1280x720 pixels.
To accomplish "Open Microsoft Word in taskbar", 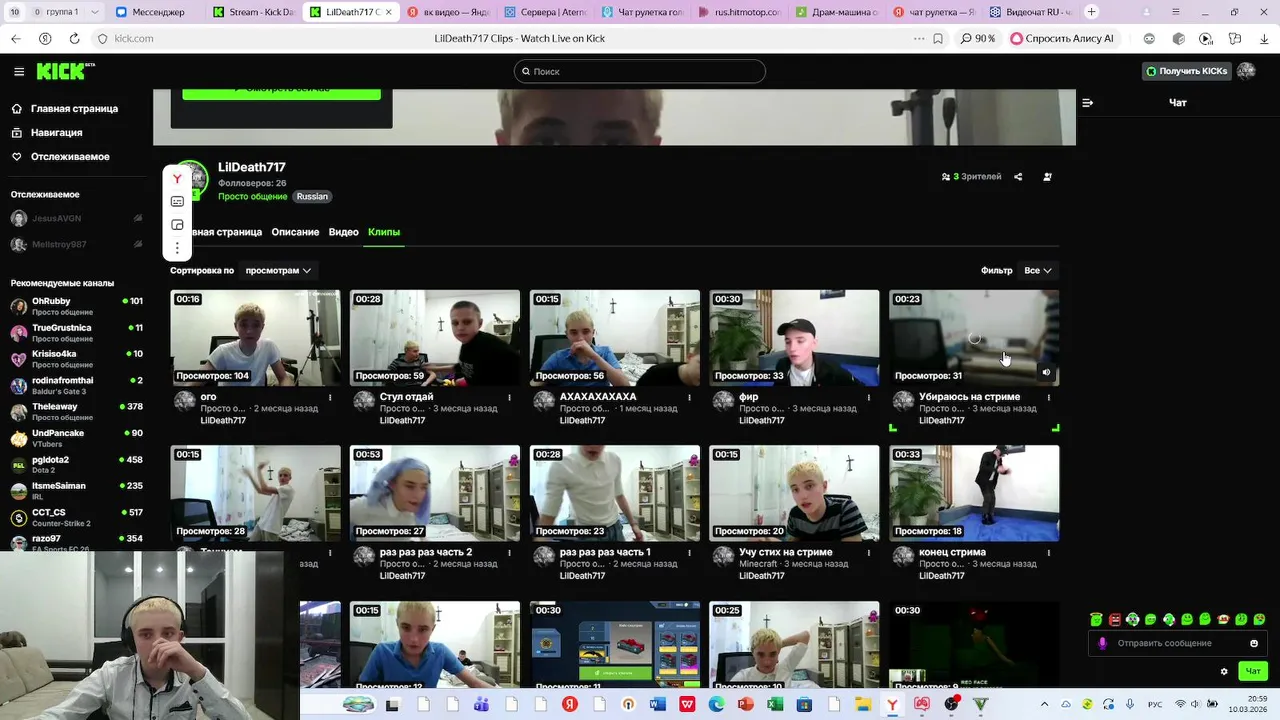I will click(657, 704).
